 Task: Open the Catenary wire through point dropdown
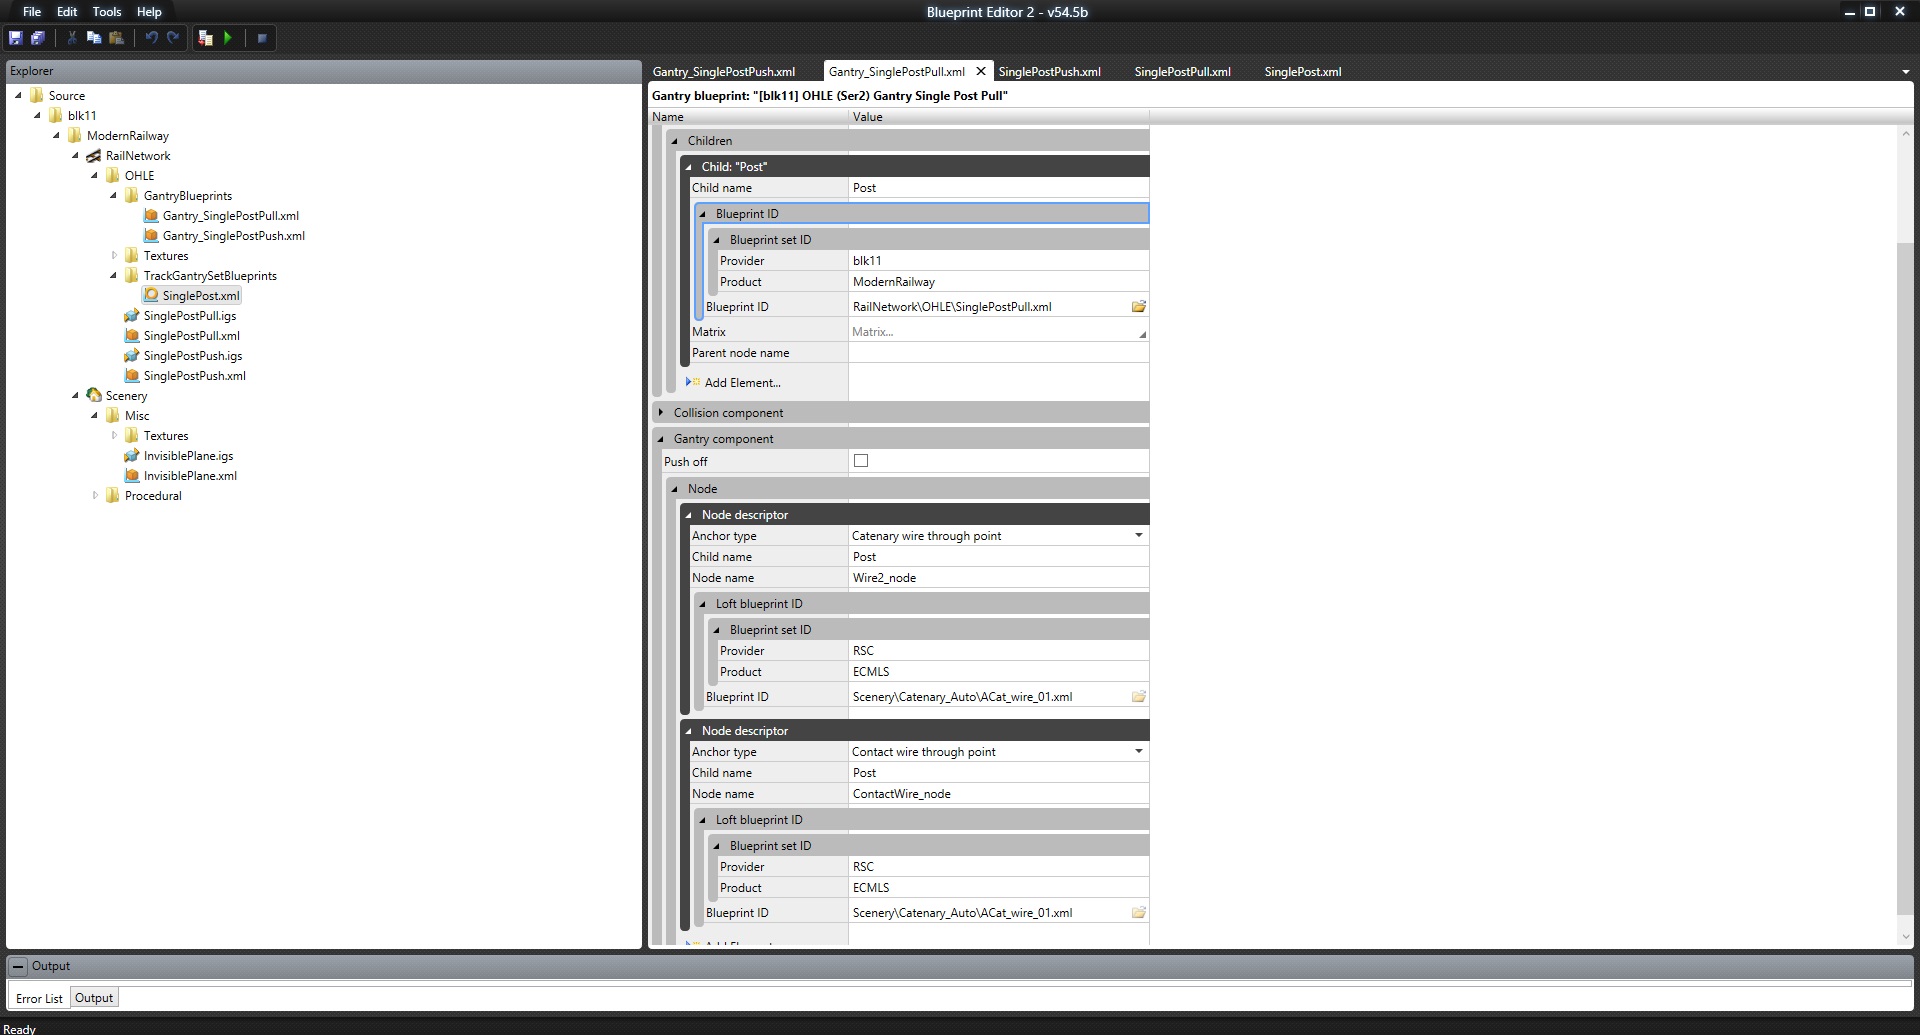point(1138,536)
